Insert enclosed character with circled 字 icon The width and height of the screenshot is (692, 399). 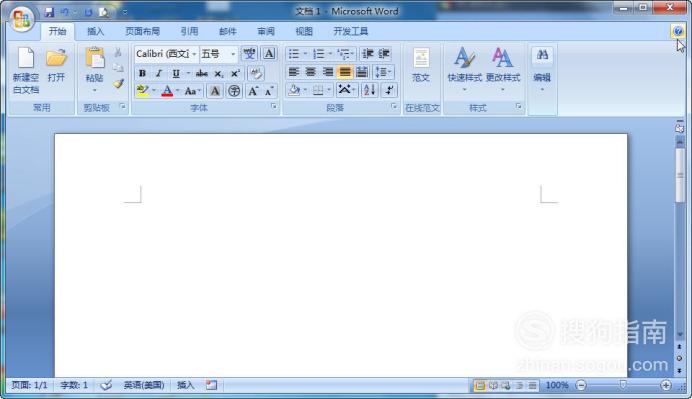[x=234, y=91]
